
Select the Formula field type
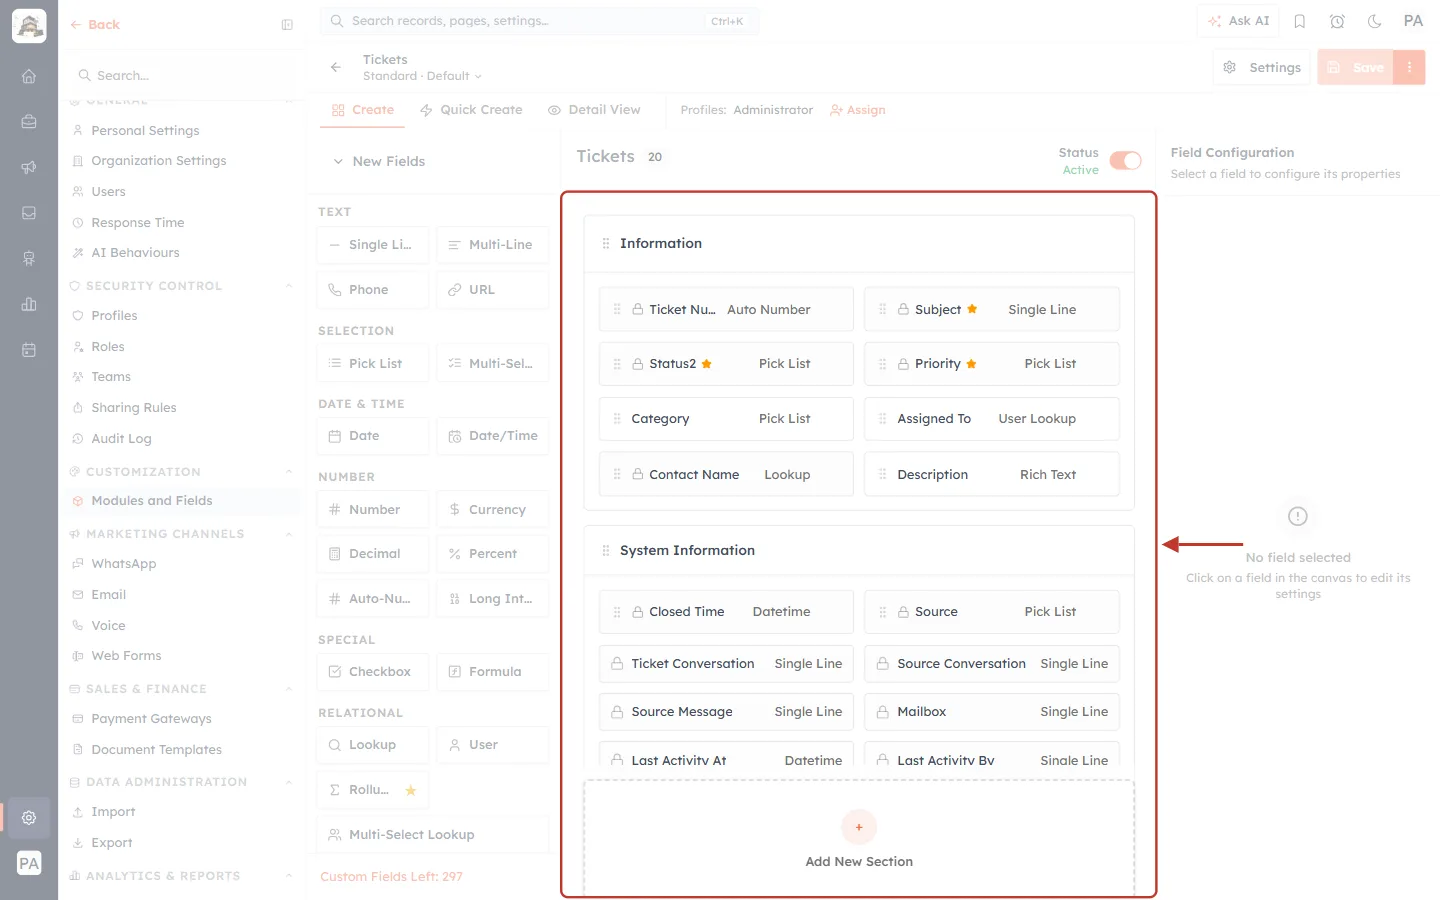[x=493, y=671]
